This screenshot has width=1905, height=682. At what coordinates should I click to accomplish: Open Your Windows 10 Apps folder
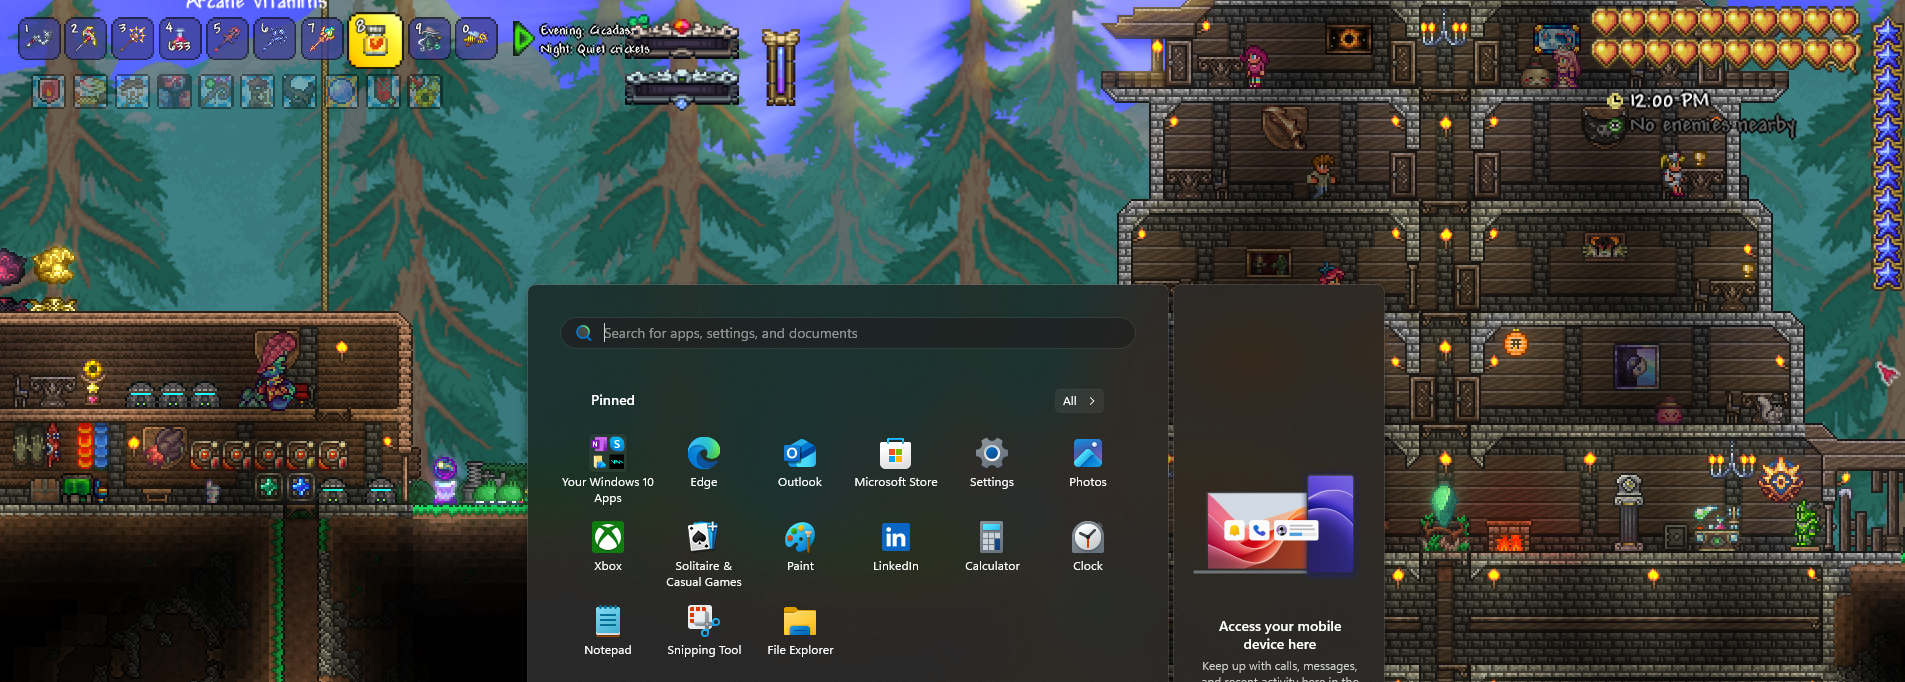608,470
